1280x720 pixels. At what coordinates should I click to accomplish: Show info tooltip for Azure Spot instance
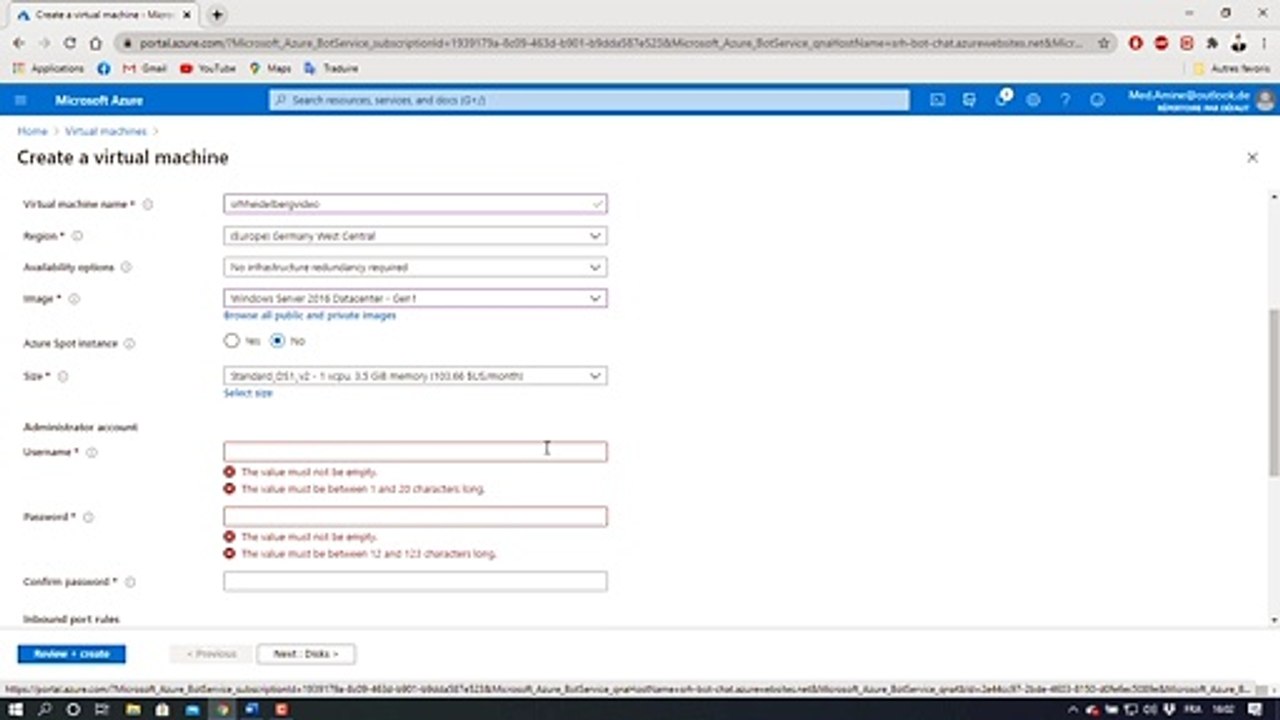(x=129, y=343)
